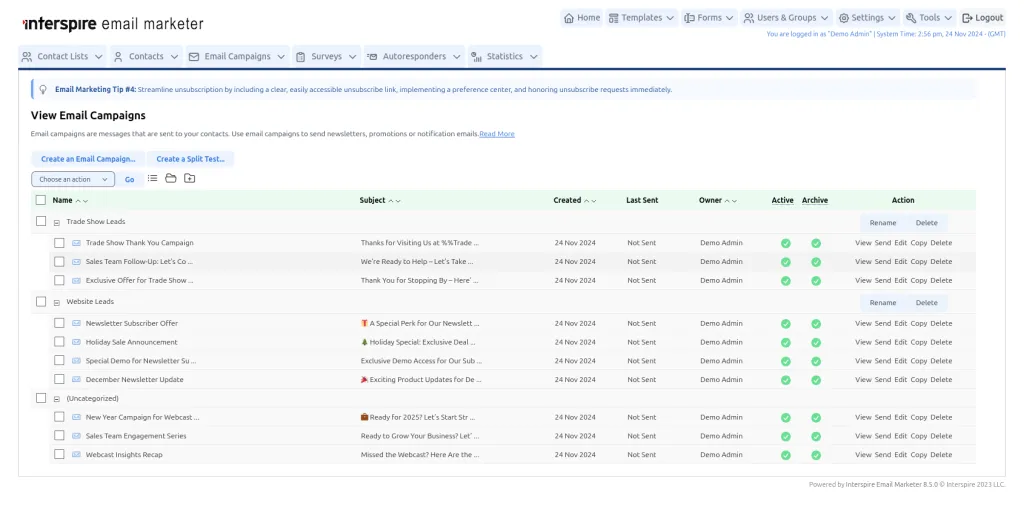This screenshot has width=1024, height=508.
Task: Sort Created column ascending arrow
Action: pyautogui.click(x=586, y=201)
